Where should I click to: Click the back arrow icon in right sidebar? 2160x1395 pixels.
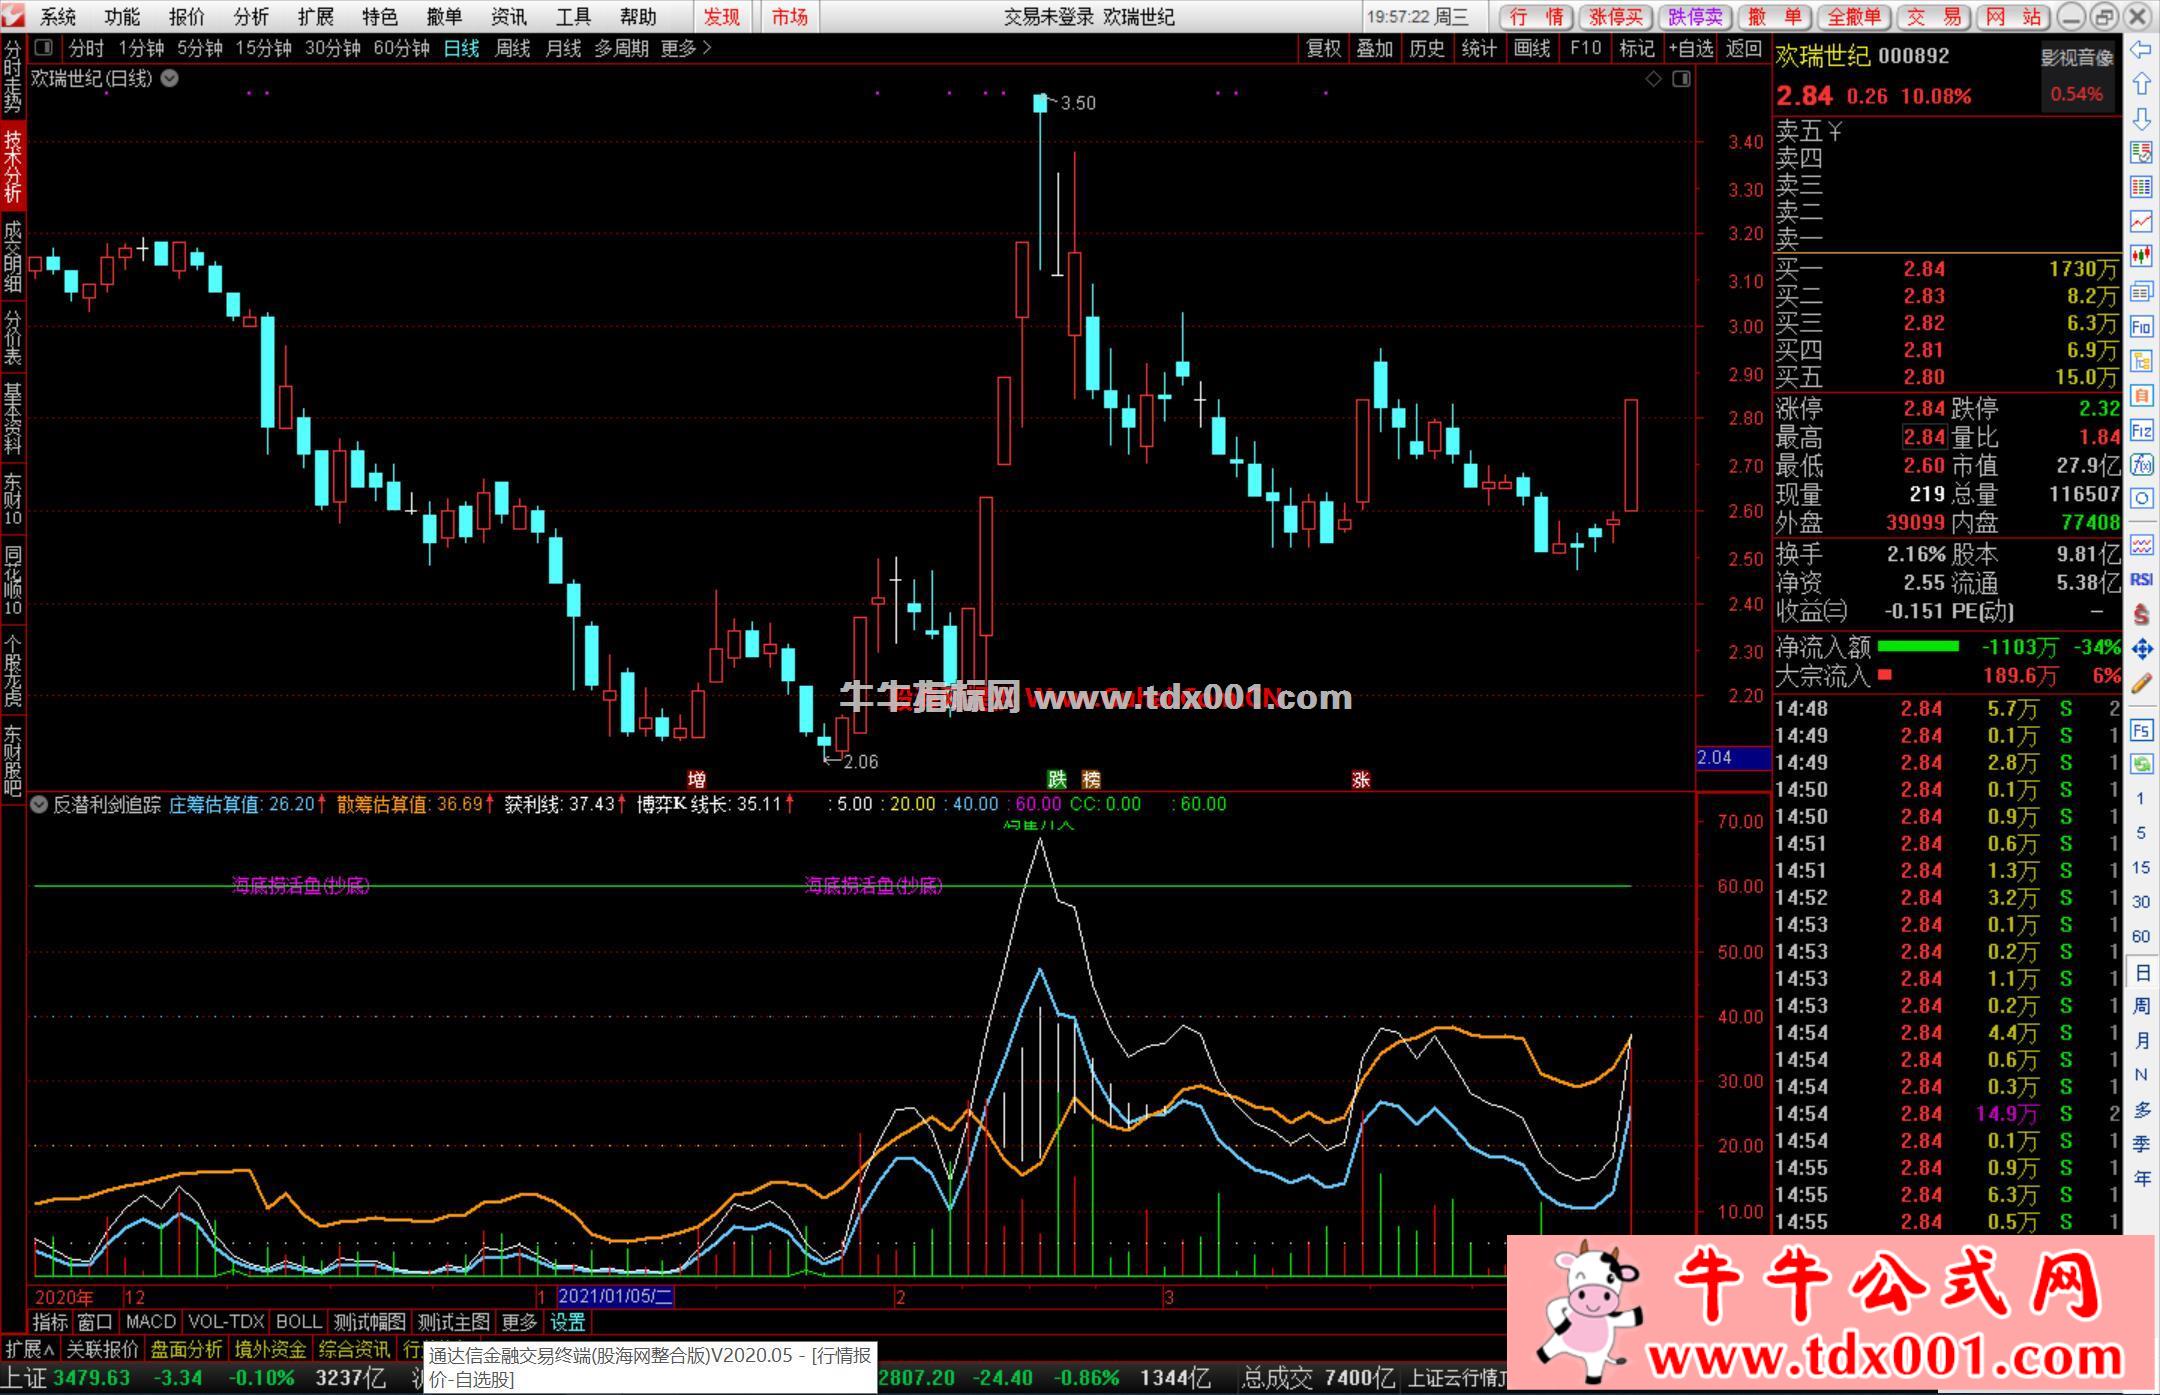point(2141,50)
